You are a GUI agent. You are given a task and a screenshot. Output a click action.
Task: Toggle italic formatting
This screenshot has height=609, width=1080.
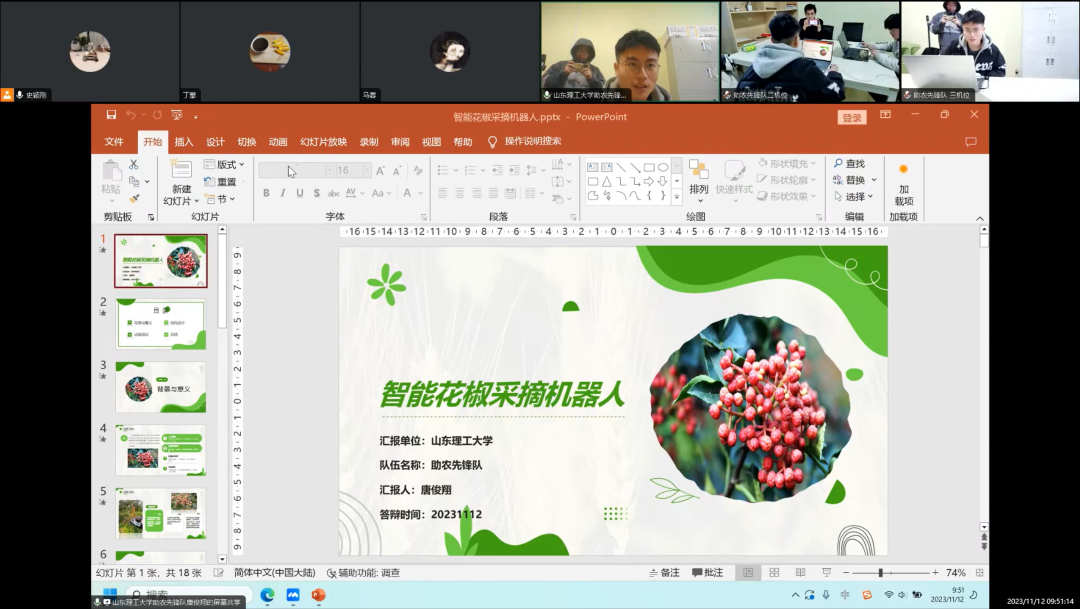coord(283,192)
